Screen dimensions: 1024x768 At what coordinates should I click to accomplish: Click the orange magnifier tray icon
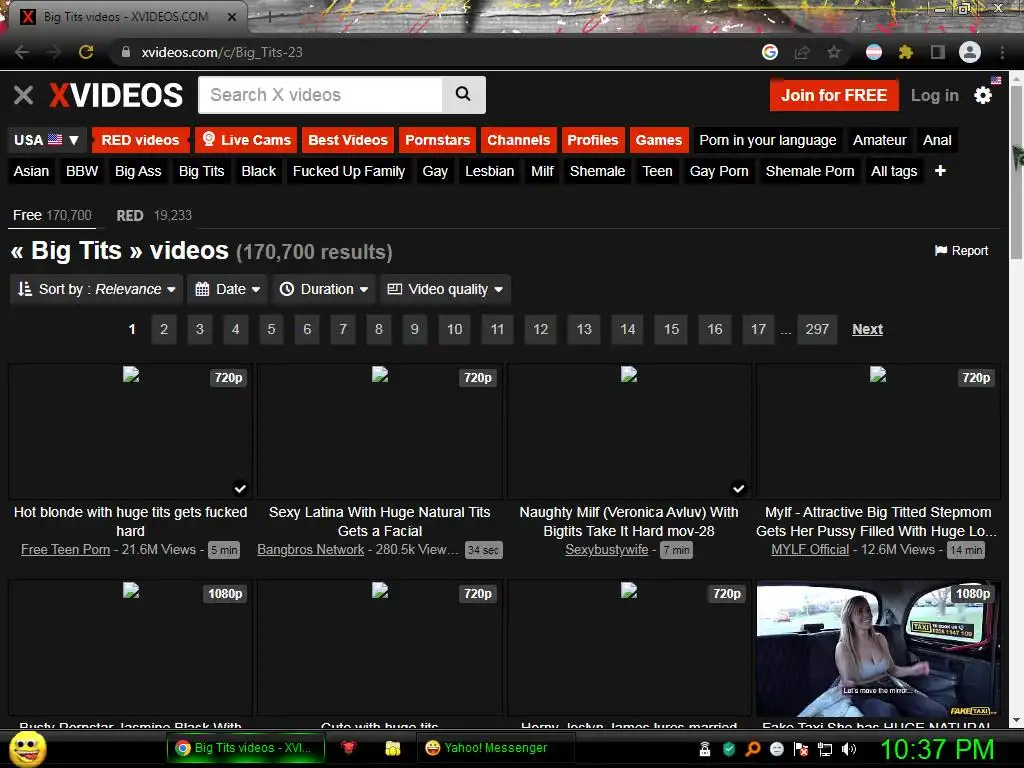coord(752,749)
